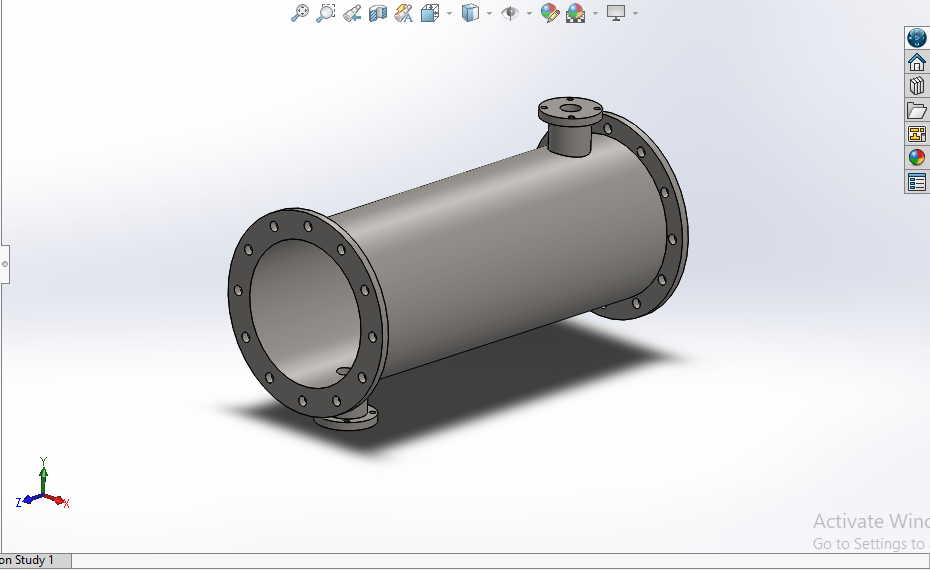Screen dimensions: 930x570
Task: Click the Apply Scene icon
Action: (x=575, y=13)
